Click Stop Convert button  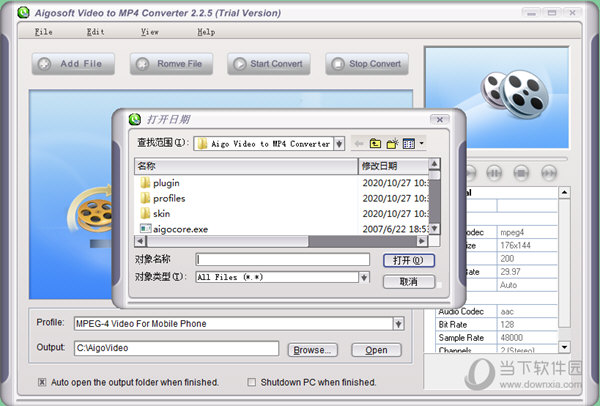[367, 64]
